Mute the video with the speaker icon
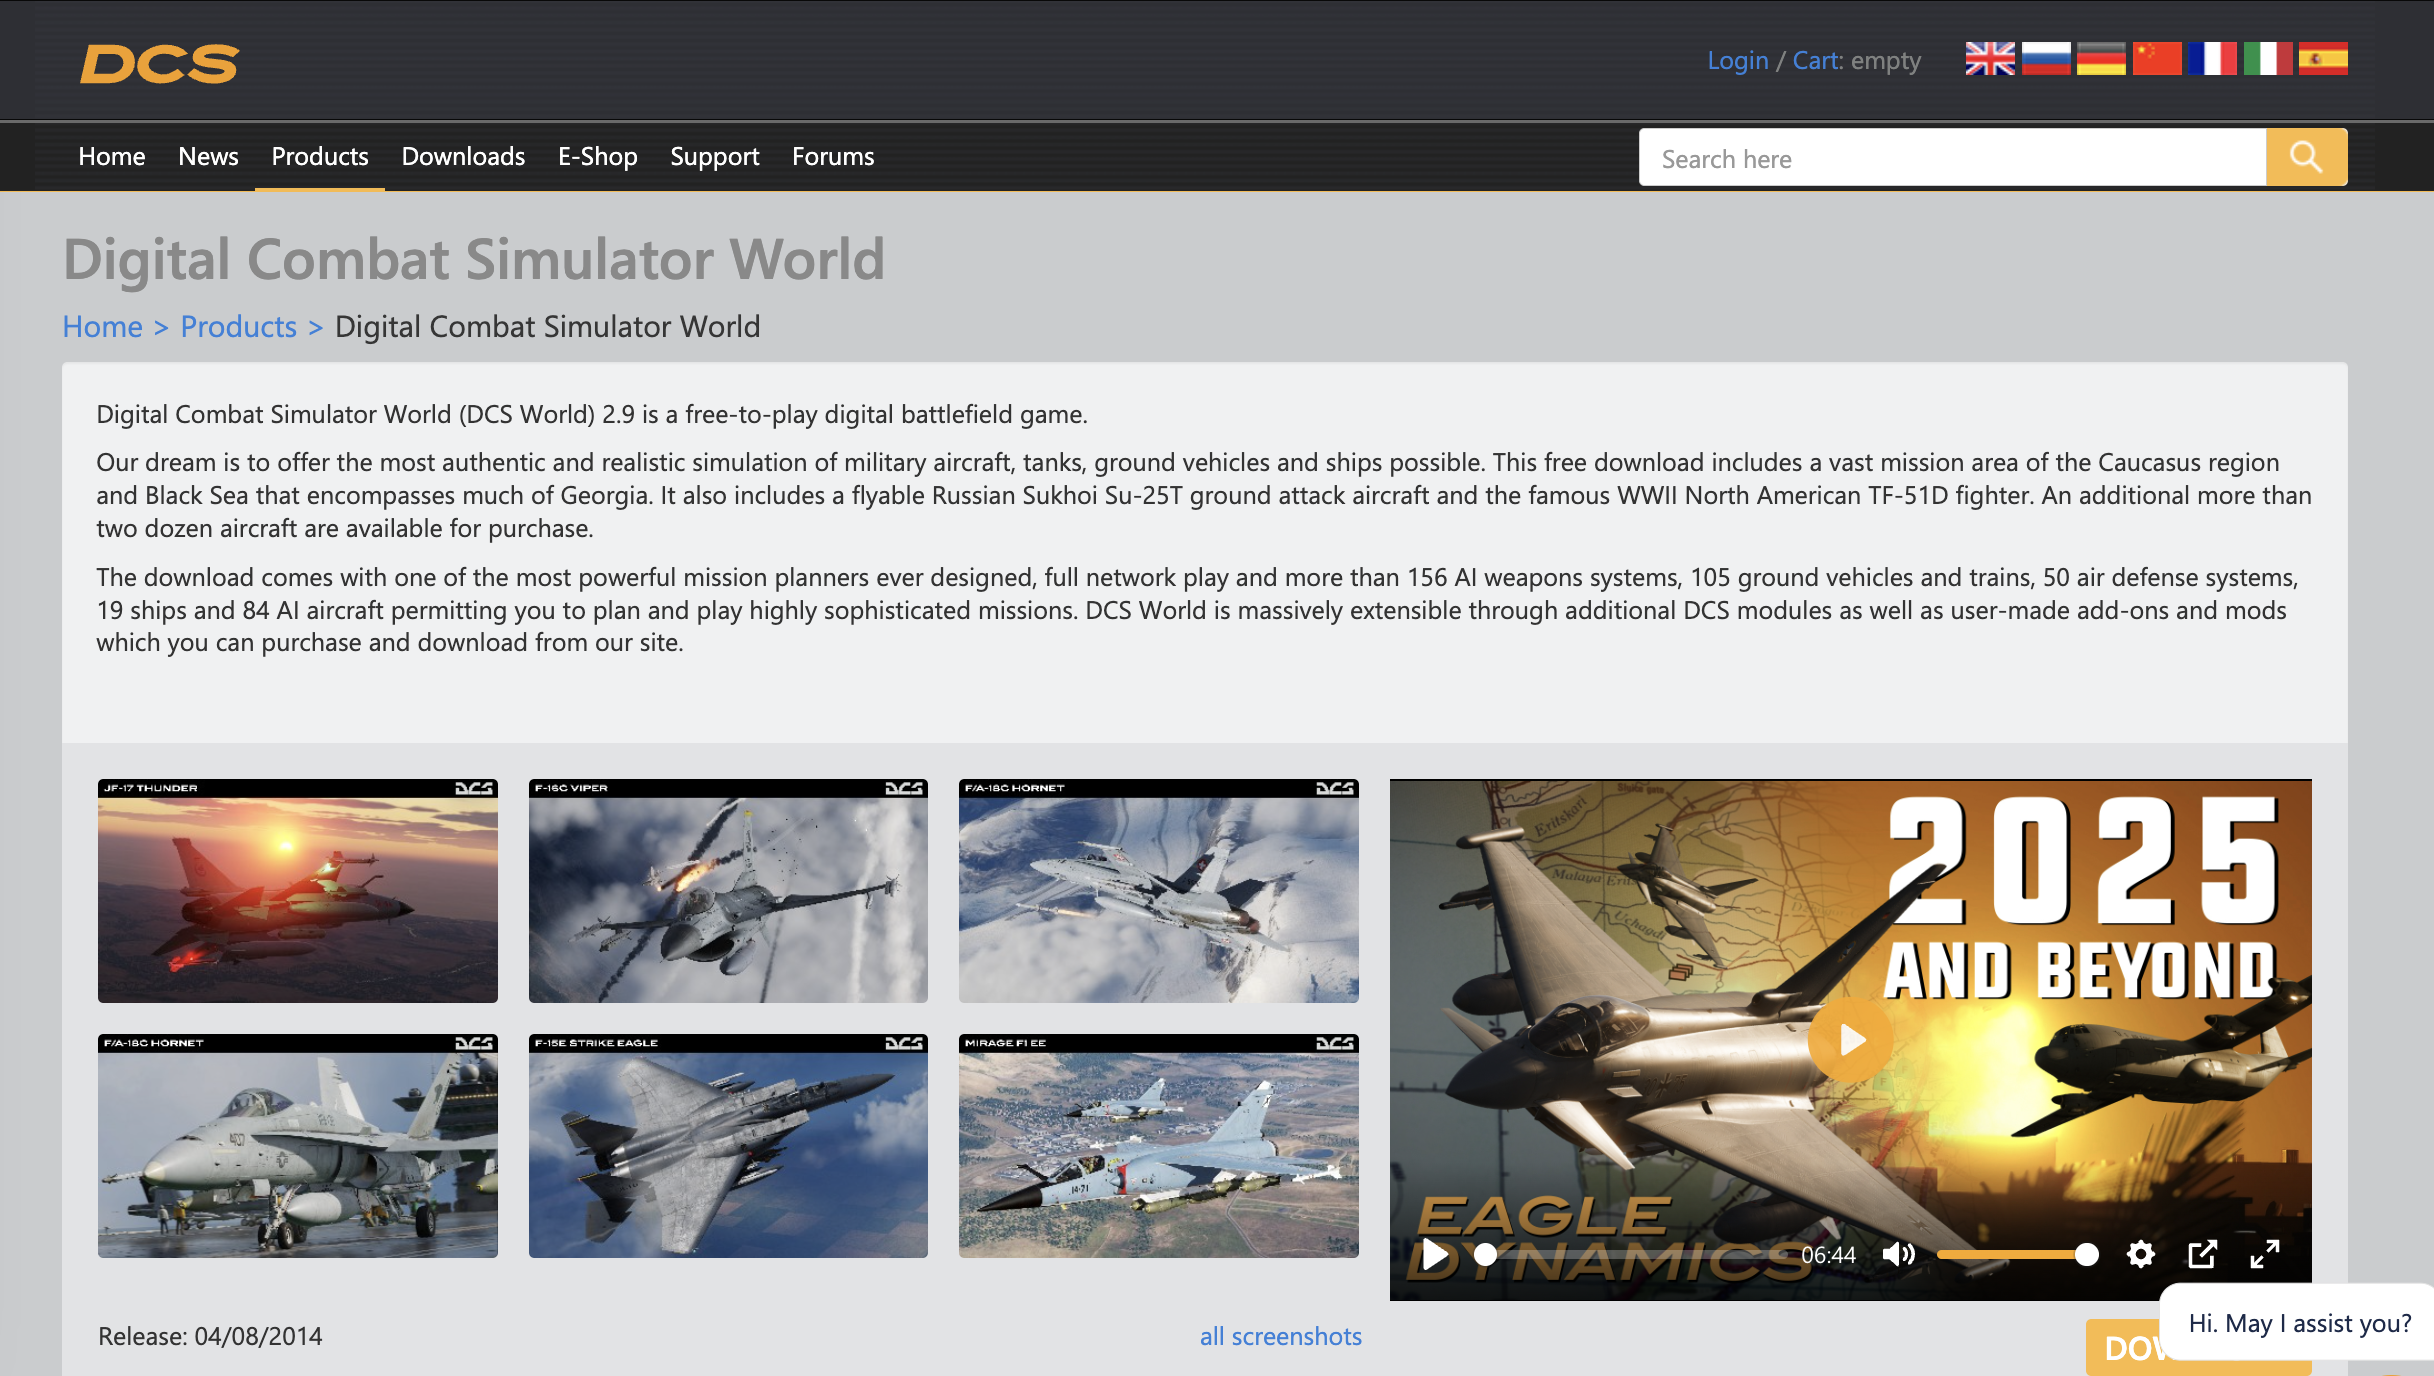The height and width of the screenshot is (1376, 2434). pos(1898,1255)
